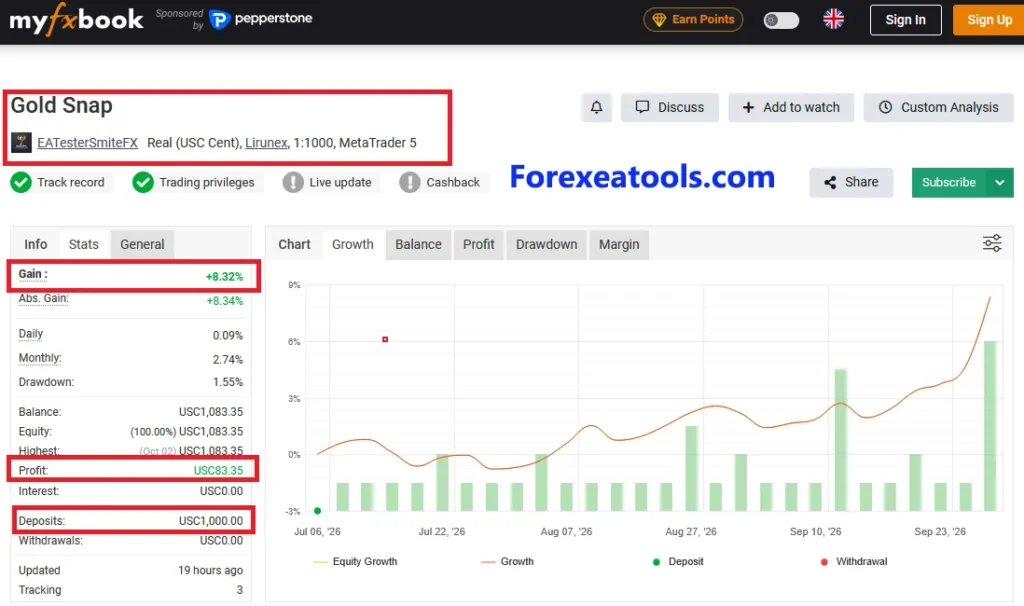Toggle Withdrawal series in chart legend
Image resolution: width=1024 pixels, height=606 pixels.
pyautogui.click(x=854, y=562)
